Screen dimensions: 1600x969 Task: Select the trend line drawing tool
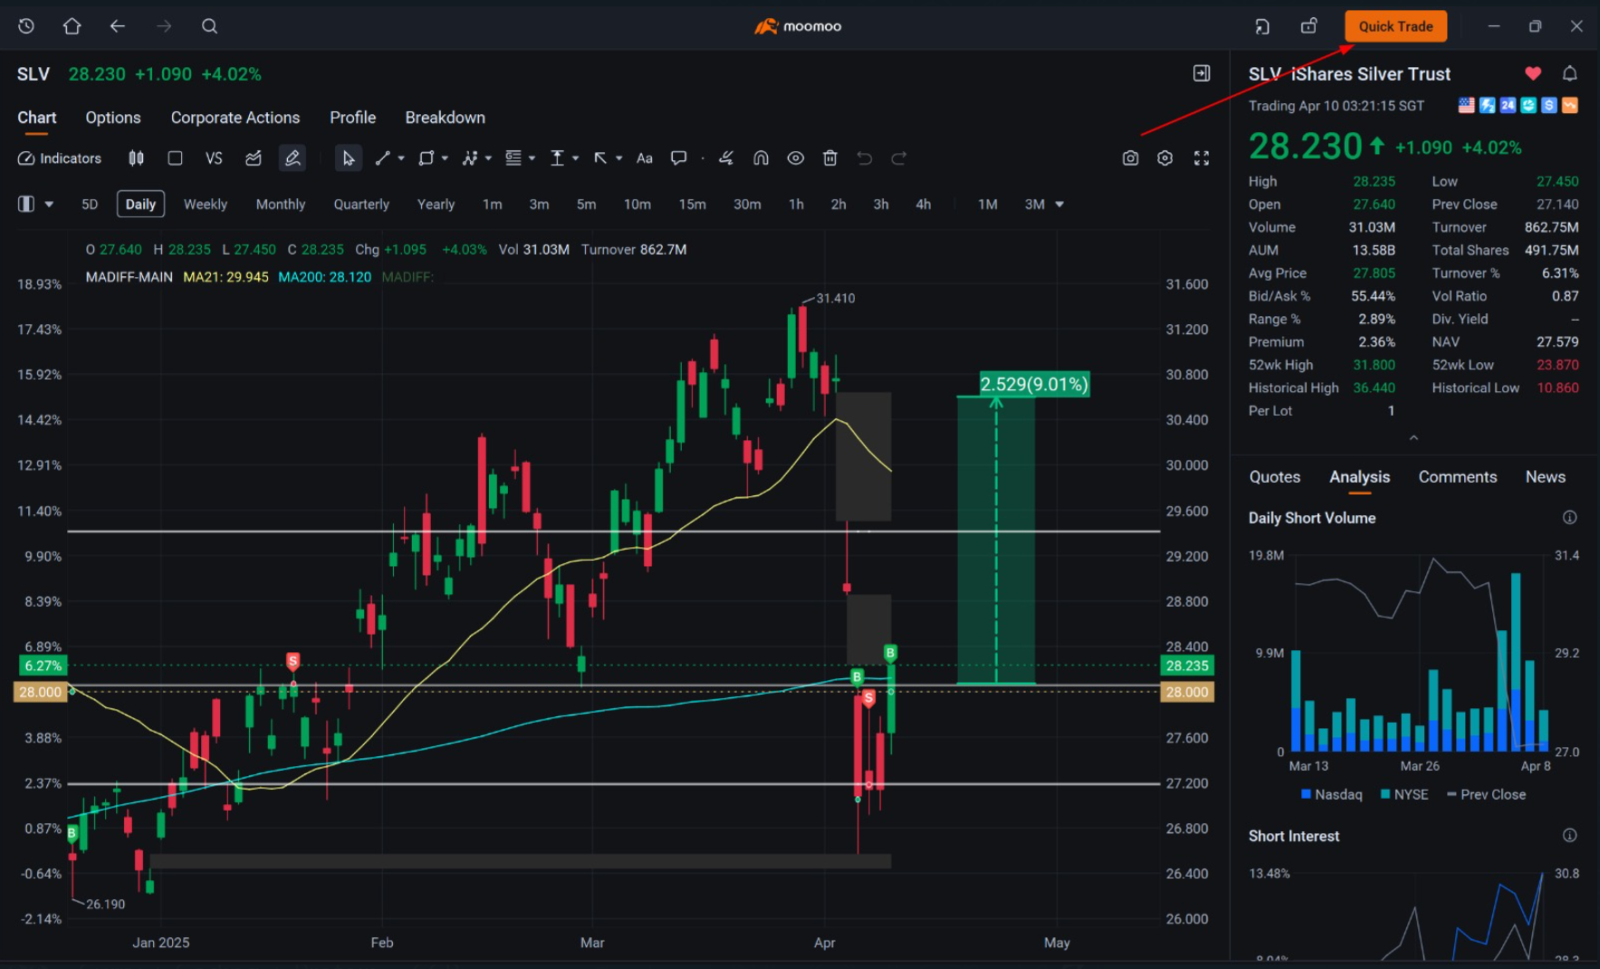point(382,158)
